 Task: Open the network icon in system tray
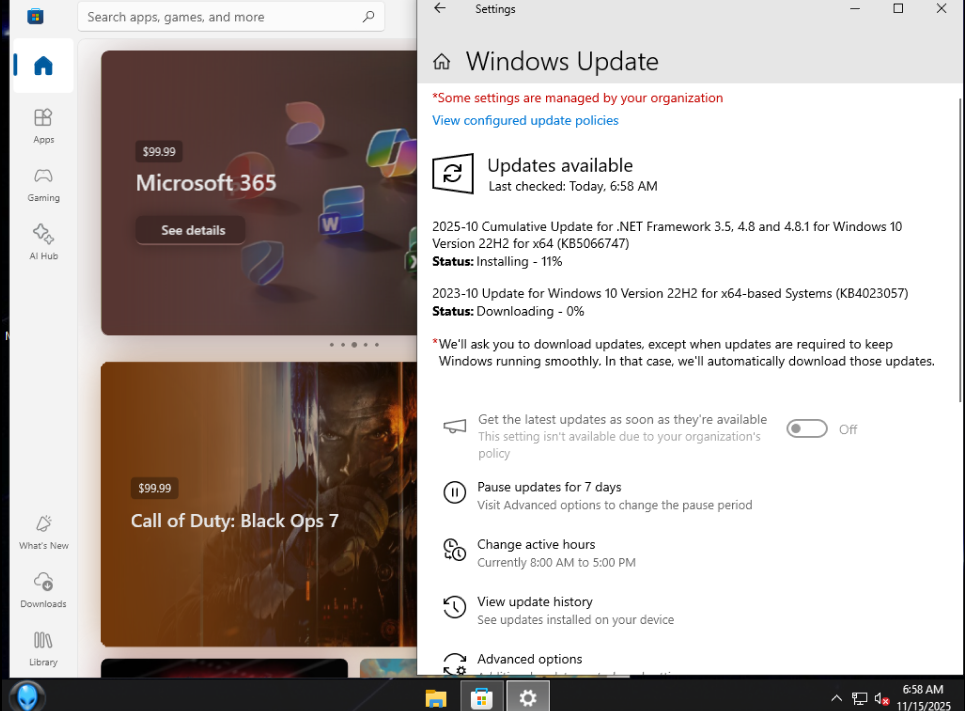click(859, 699)
